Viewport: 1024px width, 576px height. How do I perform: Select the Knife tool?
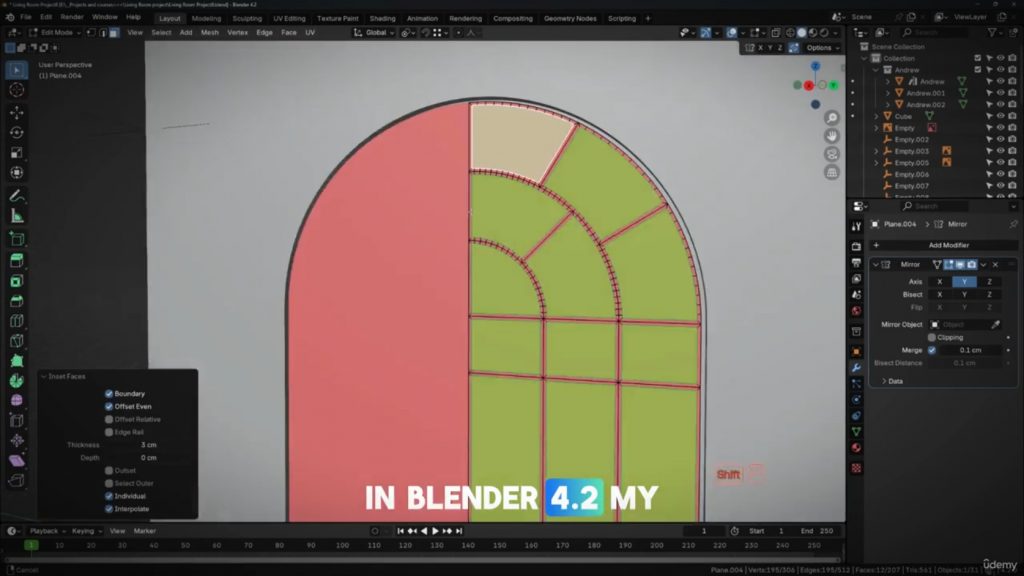pos(17,341)
